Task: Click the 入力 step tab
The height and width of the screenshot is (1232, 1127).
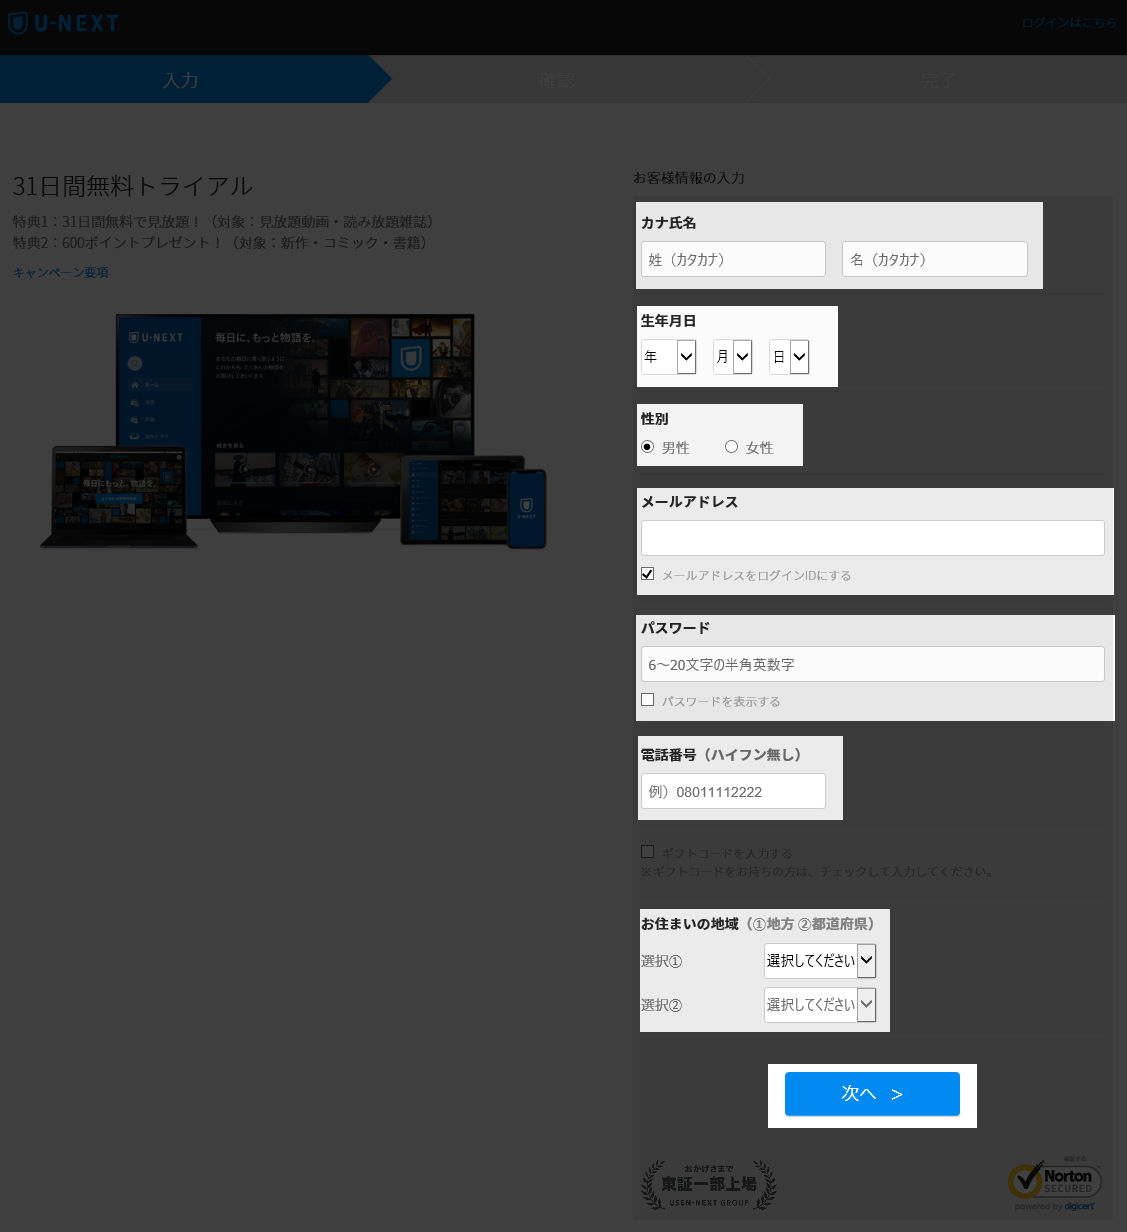Action: (x=181, y=80)
